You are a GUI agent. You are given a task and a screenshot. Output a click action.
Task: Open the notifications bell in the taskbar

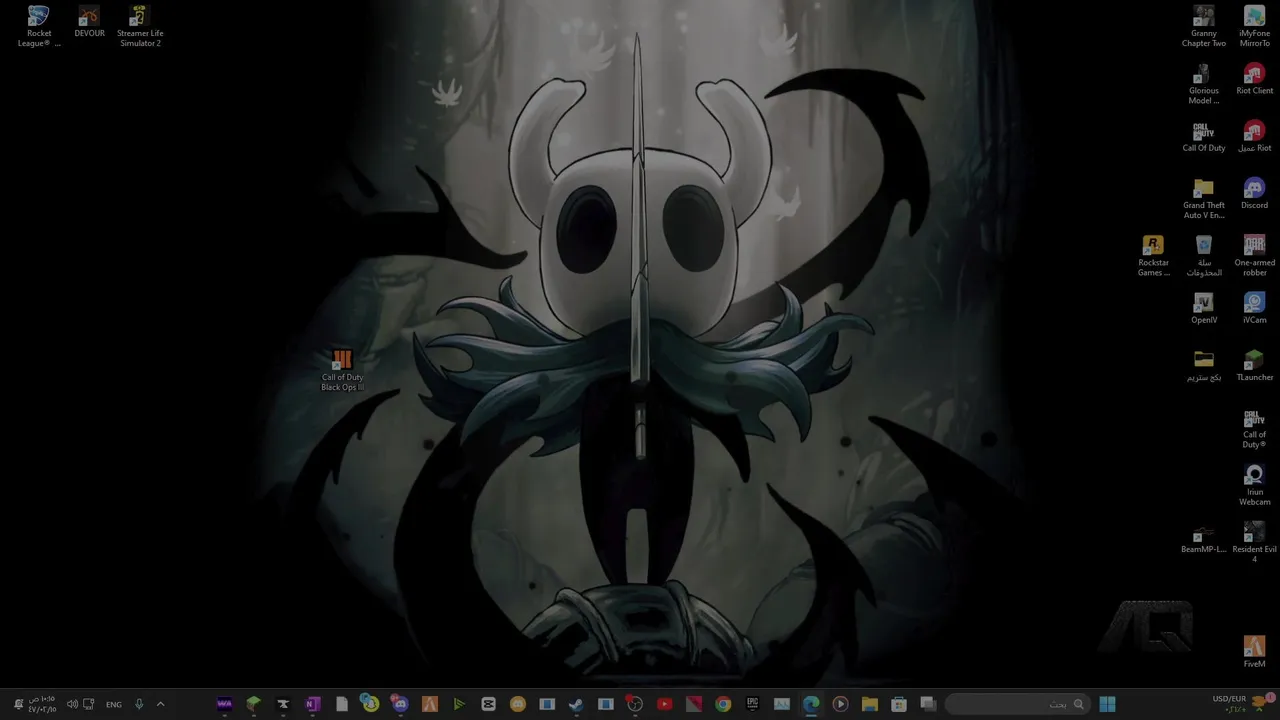point(18,704)
